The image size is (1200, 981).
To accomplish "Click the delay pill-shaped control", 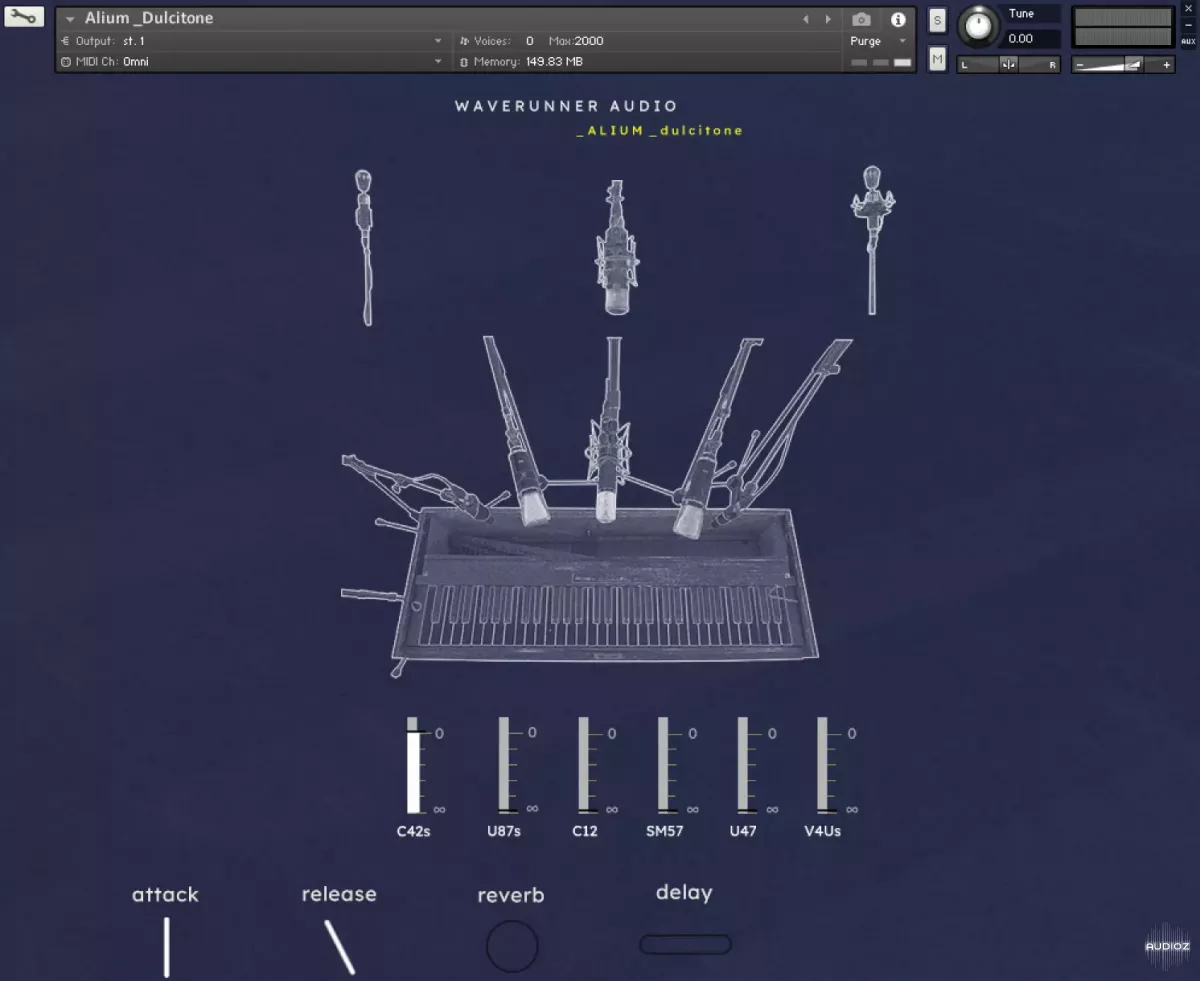I will [x=685, y=944].
